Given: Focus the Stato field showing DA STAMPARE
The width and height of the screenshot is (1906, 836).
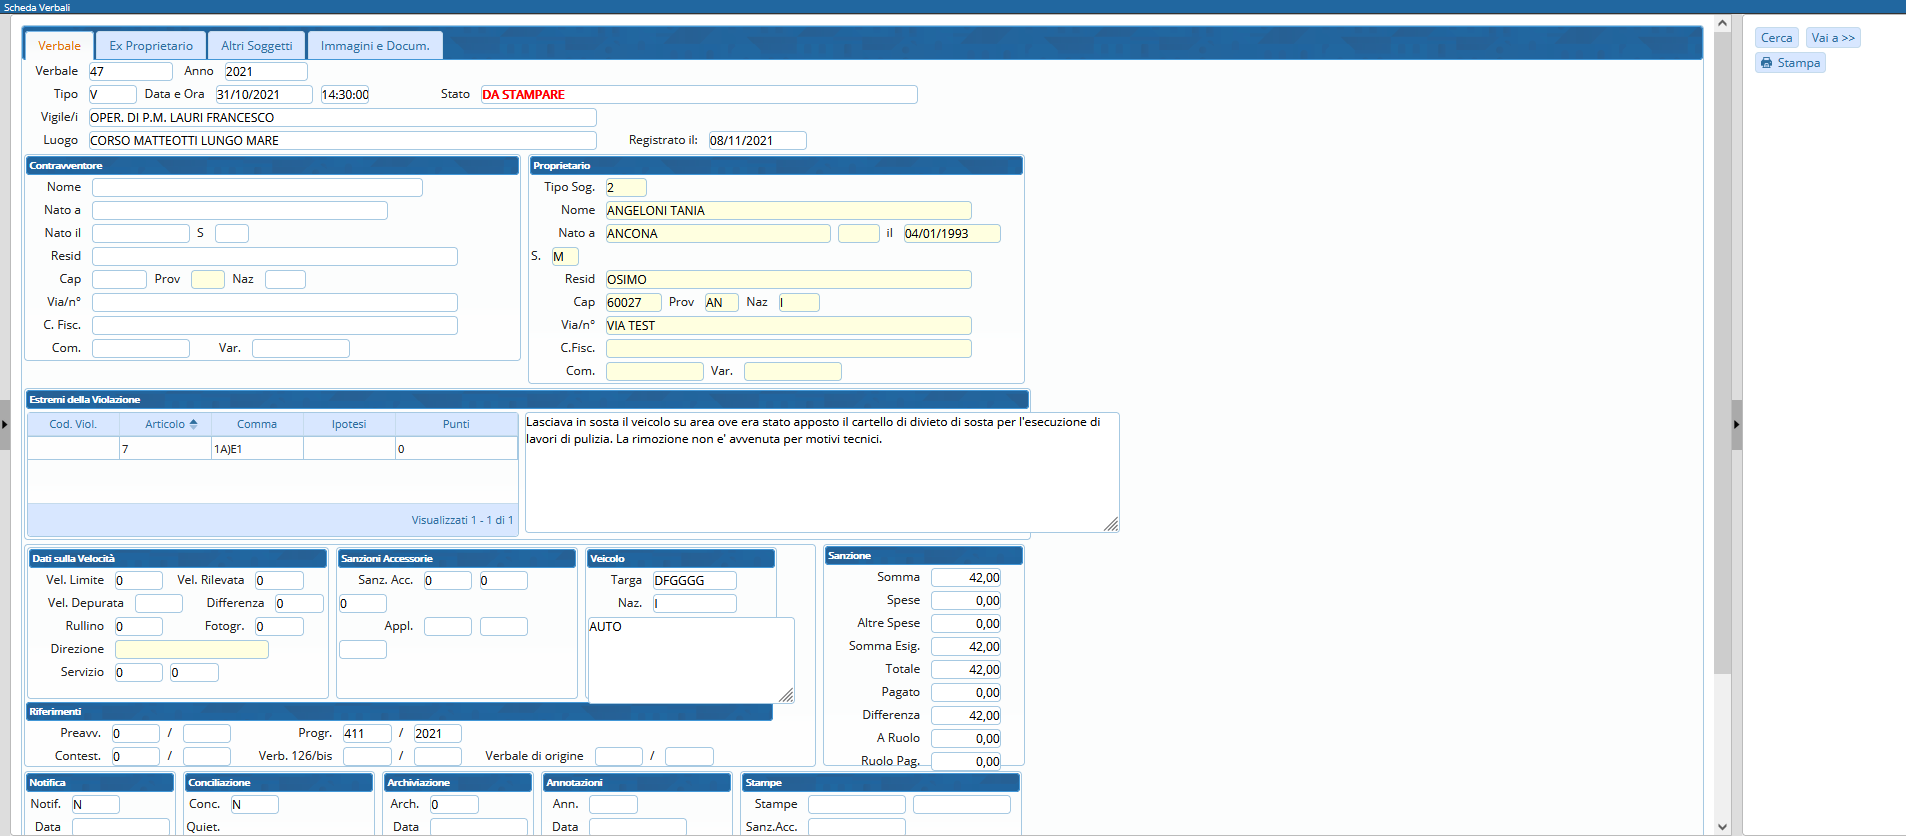Looking at the screenshot, I should pyautogui.click(x=698, y=95).
